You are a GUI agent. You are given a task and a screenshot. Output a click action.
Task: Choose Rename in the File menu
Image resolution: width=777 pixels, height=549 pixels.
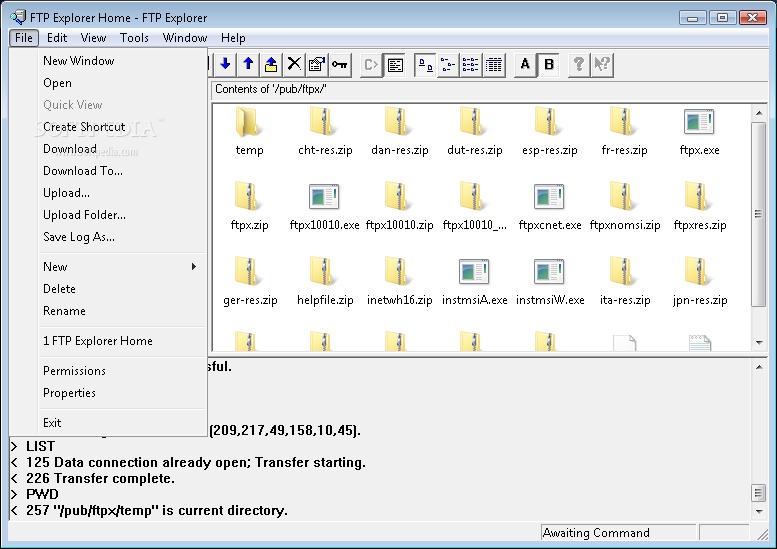pyautogui.click(x=122, y=311)
